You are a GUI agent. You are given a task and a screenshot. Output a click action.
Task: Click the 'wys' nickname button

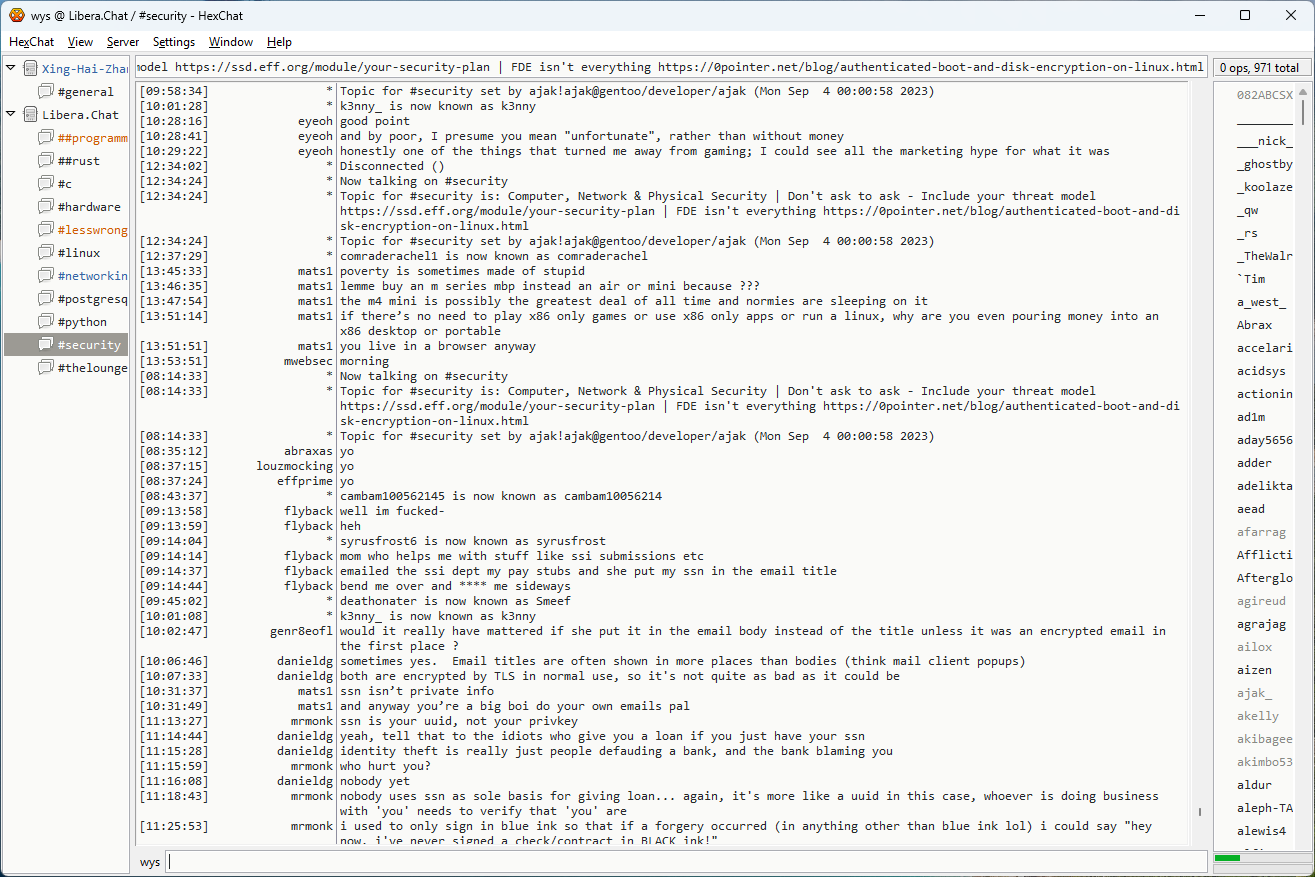[x=150, y=862]
